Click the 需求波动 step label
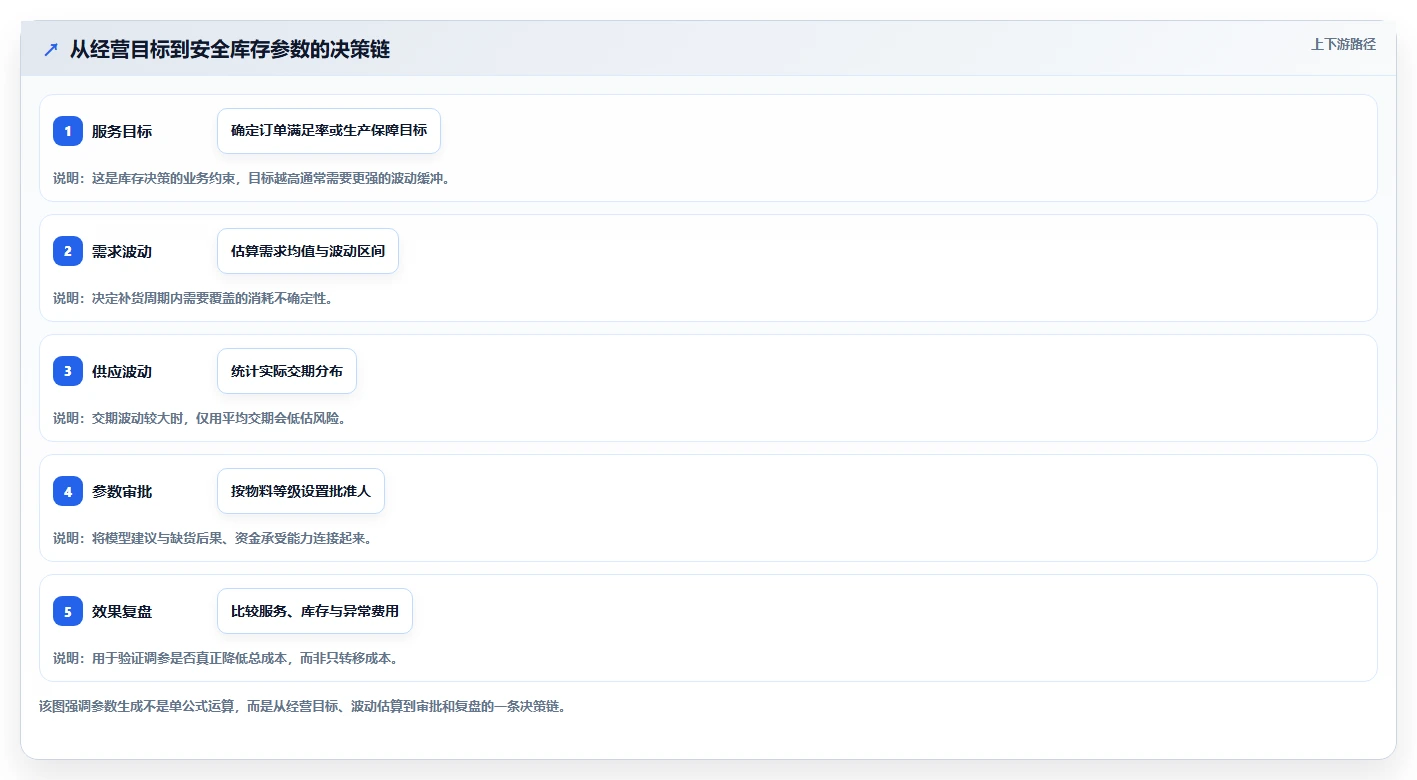1417x780 pixels. tap(122, 251)
